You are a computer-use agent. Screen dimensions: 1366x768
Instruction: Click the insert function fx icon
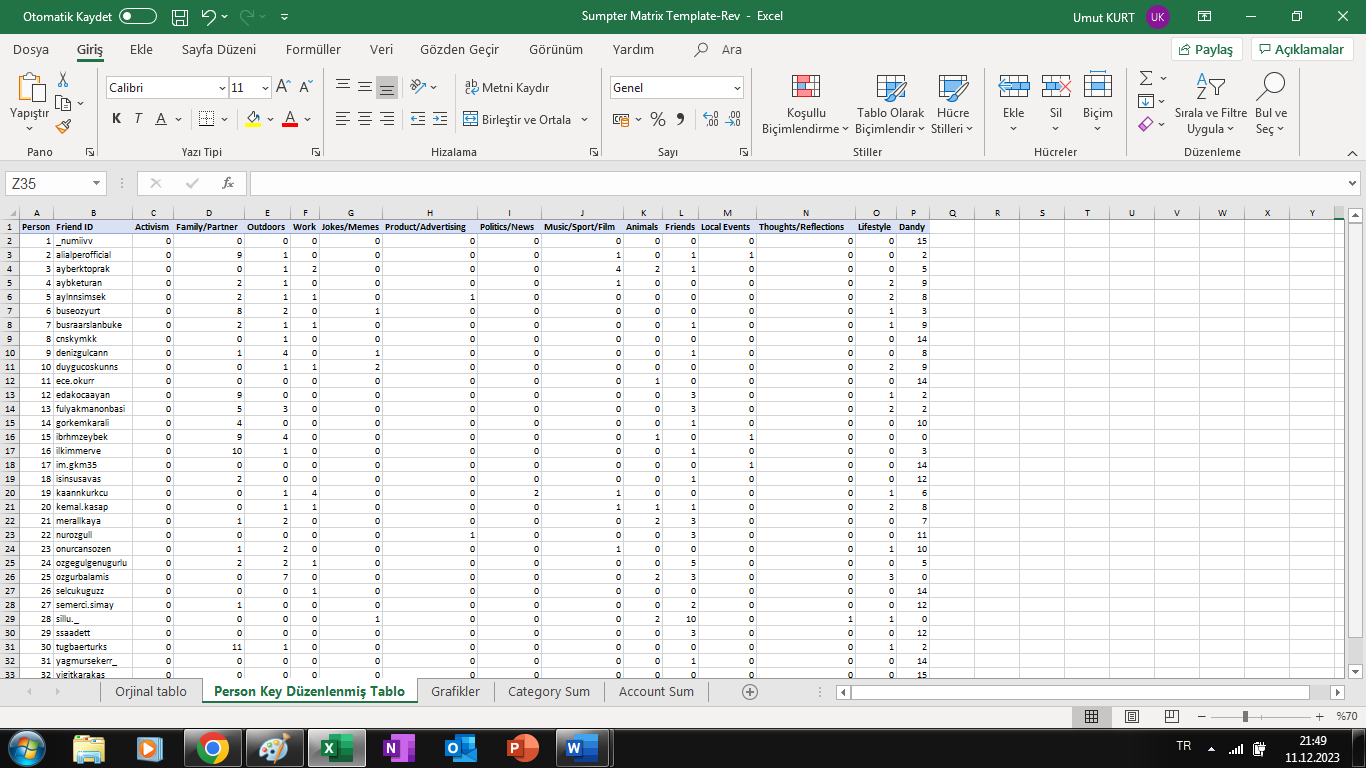coord(228,183)
